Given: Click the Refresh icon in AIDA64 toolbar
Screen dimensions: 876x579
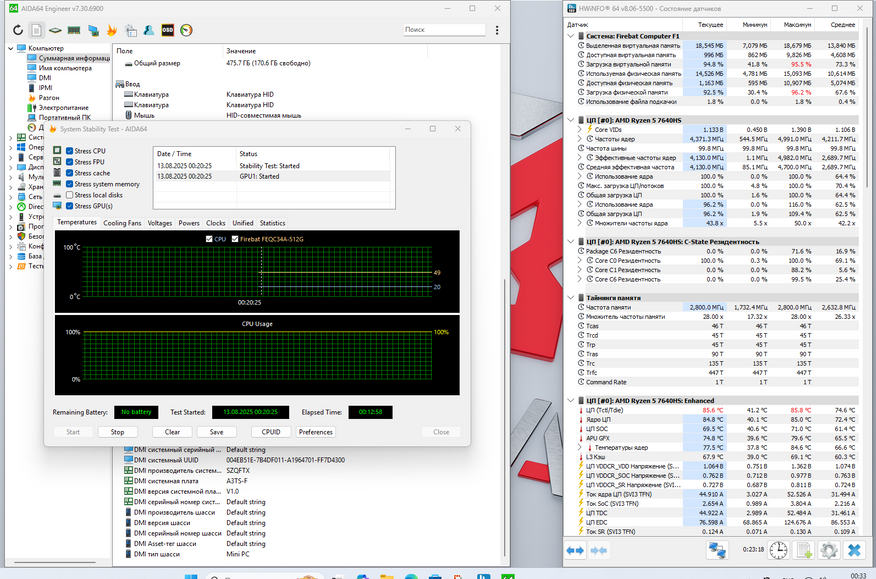Looking at the screenshot, I should tap(18, 30).
